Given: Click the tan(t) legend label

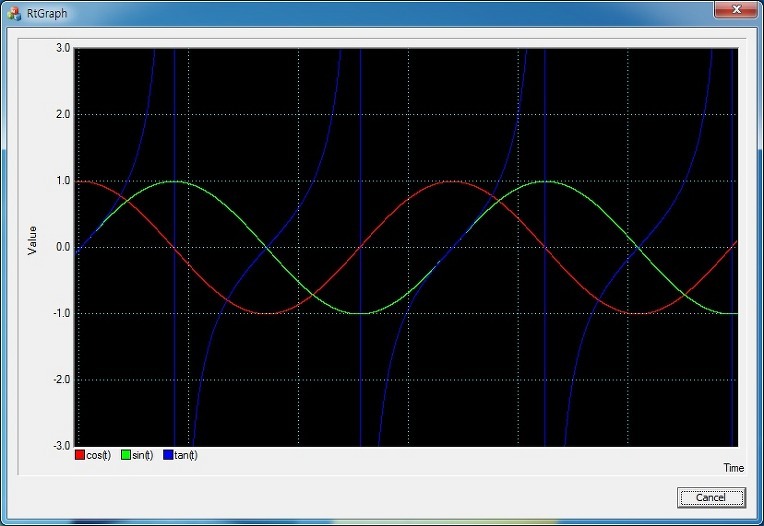Looking at the screenshot, I should [186, 455].
